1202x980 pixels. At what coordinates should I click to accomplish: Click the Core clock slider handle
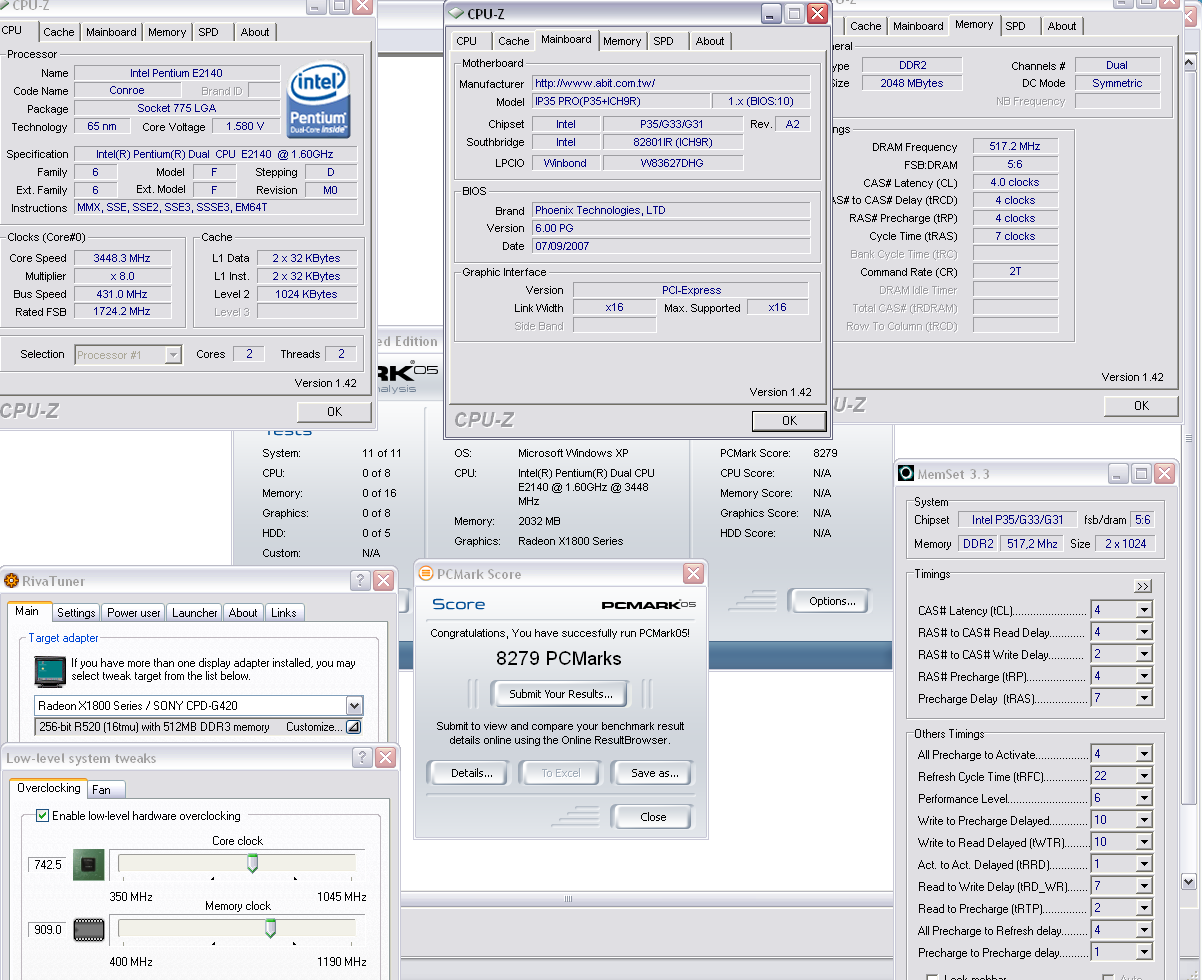[253, 863]
